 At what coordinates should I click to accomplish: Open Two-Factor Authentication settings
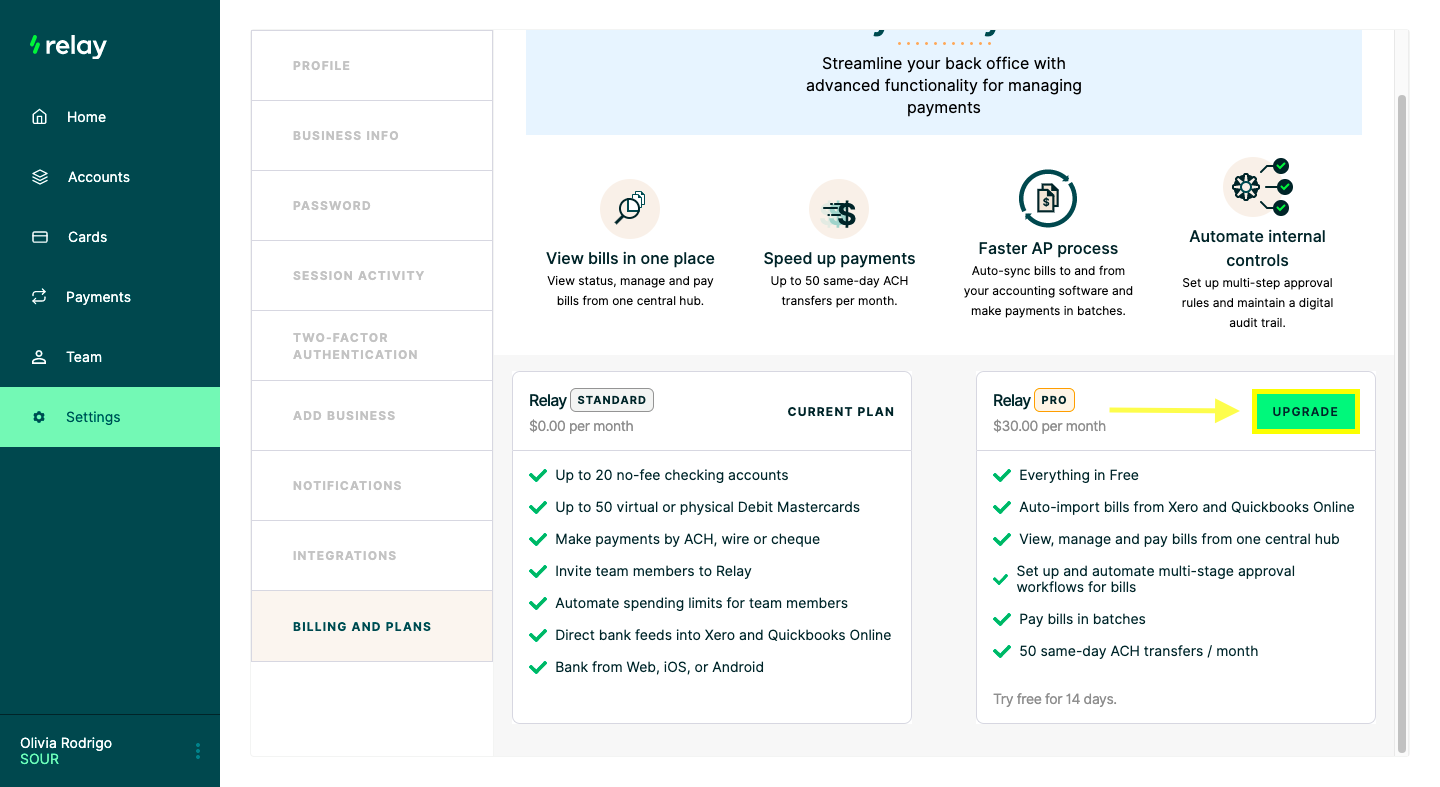372,346
